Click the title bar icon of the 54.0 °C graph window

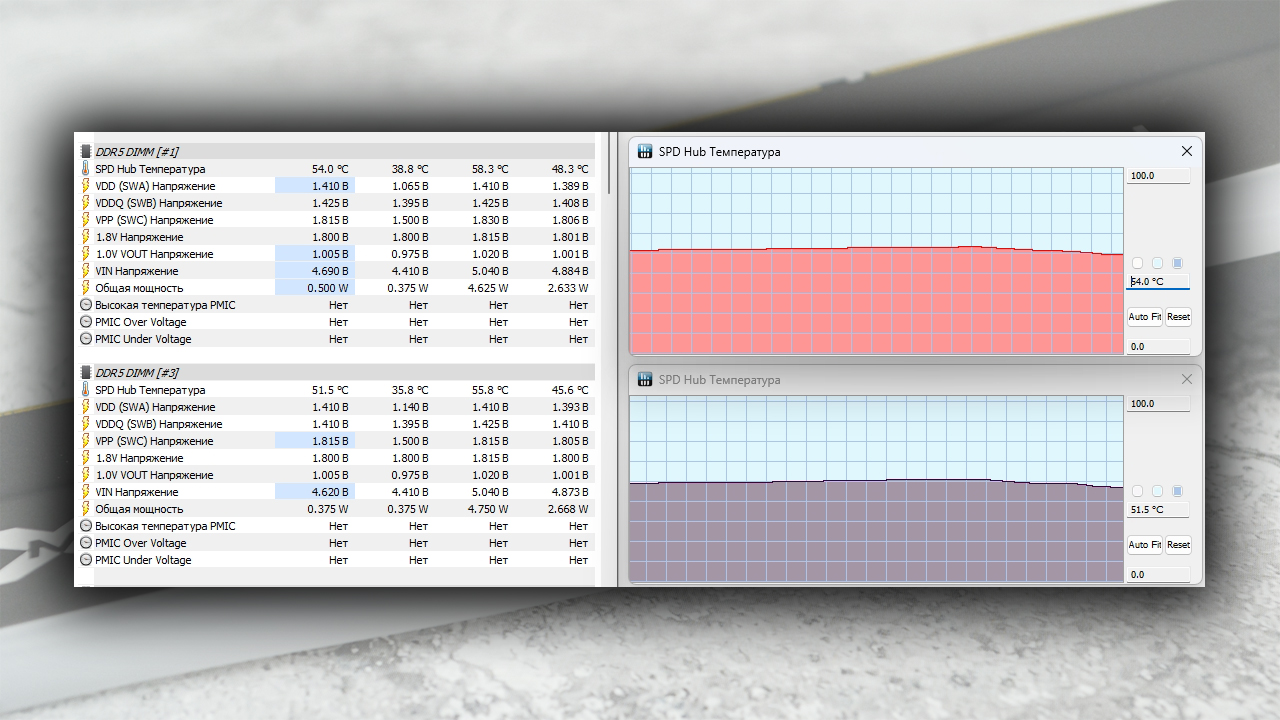645,152
